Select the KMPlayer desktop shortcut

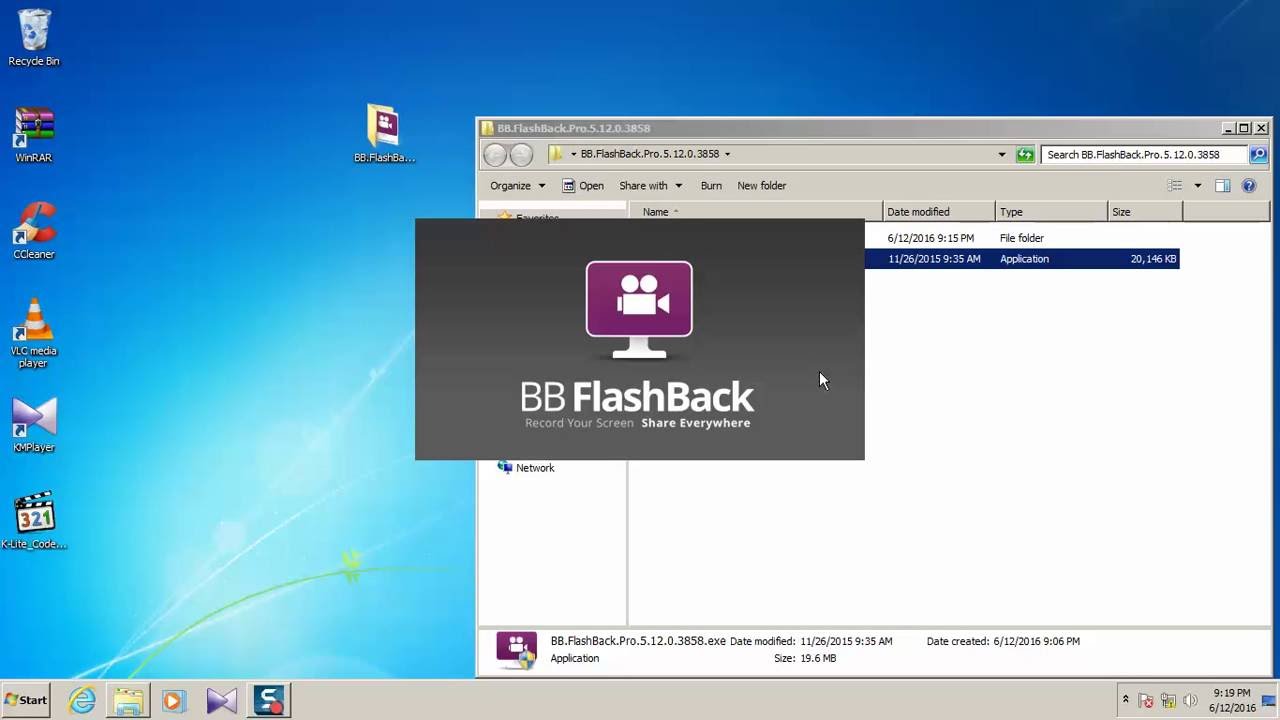tap(34, 425)
